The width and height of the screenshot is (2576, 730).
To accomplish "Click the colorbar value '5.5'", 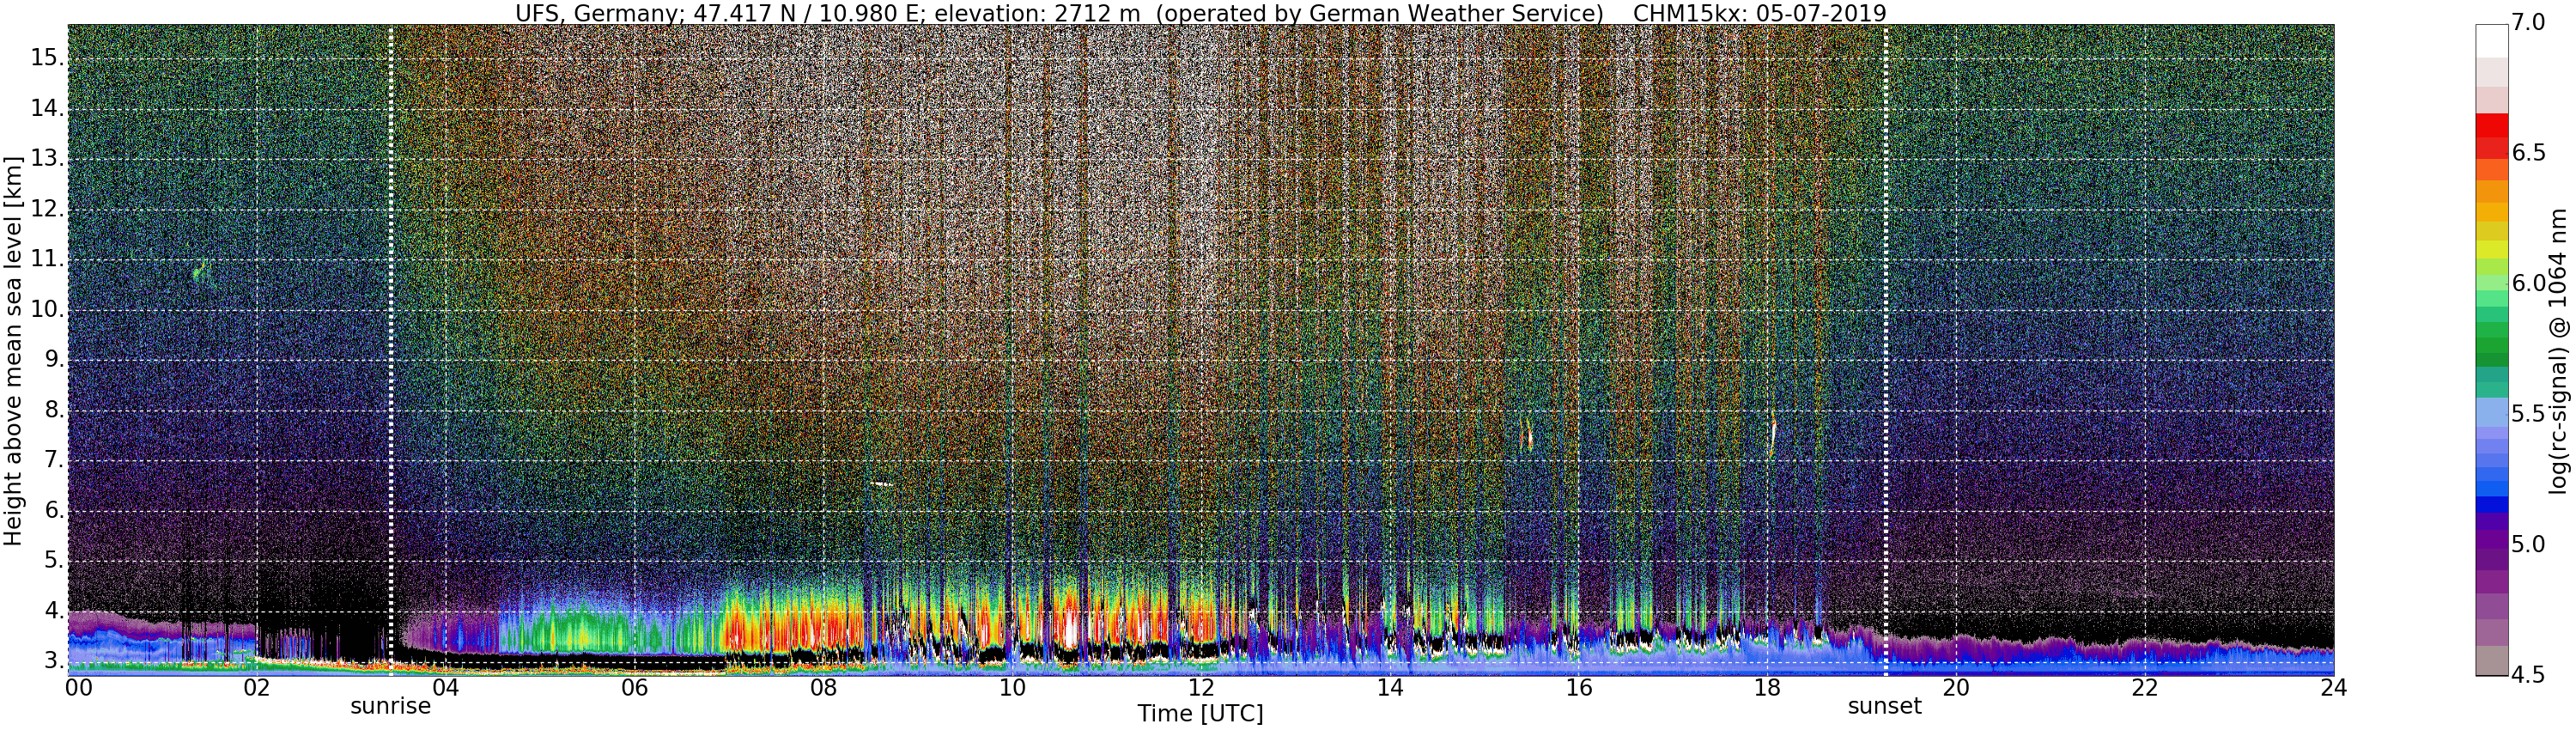I will [2529, 414].
